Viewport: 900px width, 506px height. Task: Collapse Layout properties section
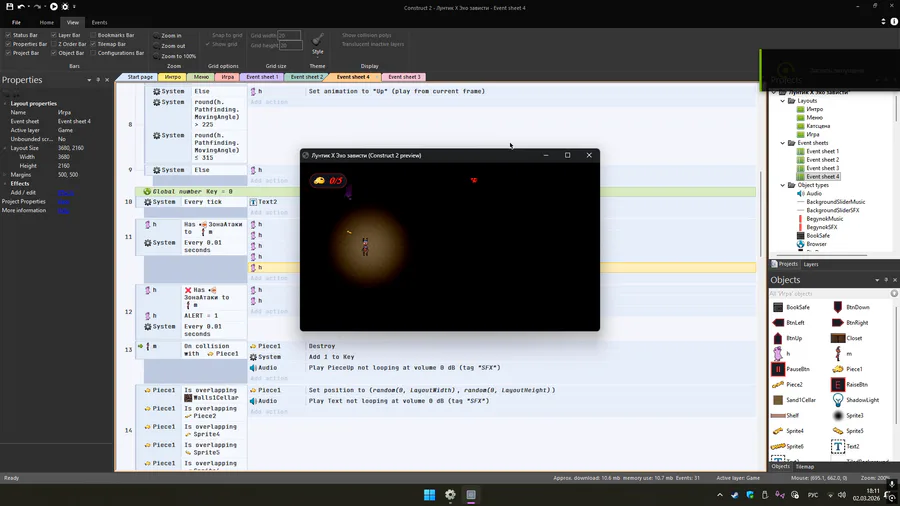click(x=5, y=104)
